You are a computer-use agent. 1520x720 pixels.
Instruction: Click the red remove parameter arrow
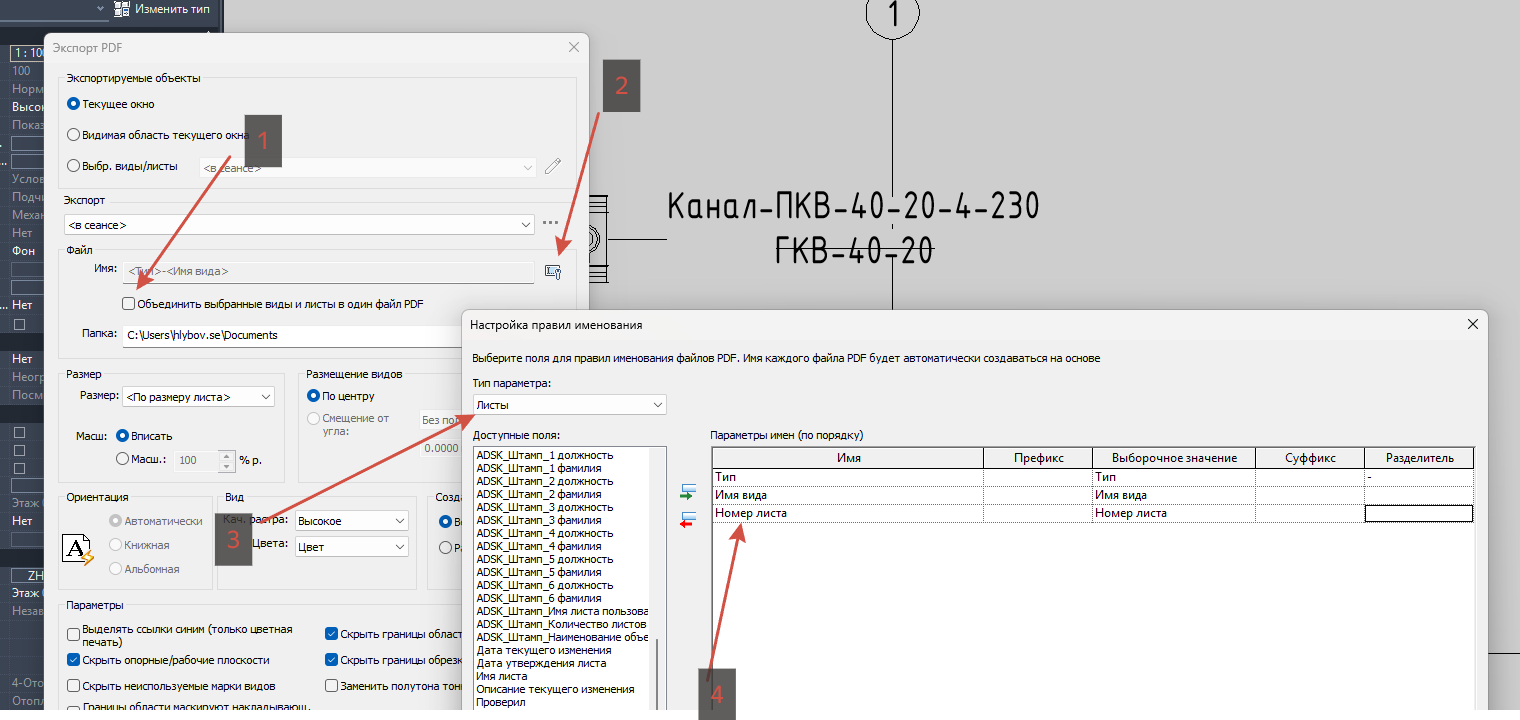pos(687,518)
